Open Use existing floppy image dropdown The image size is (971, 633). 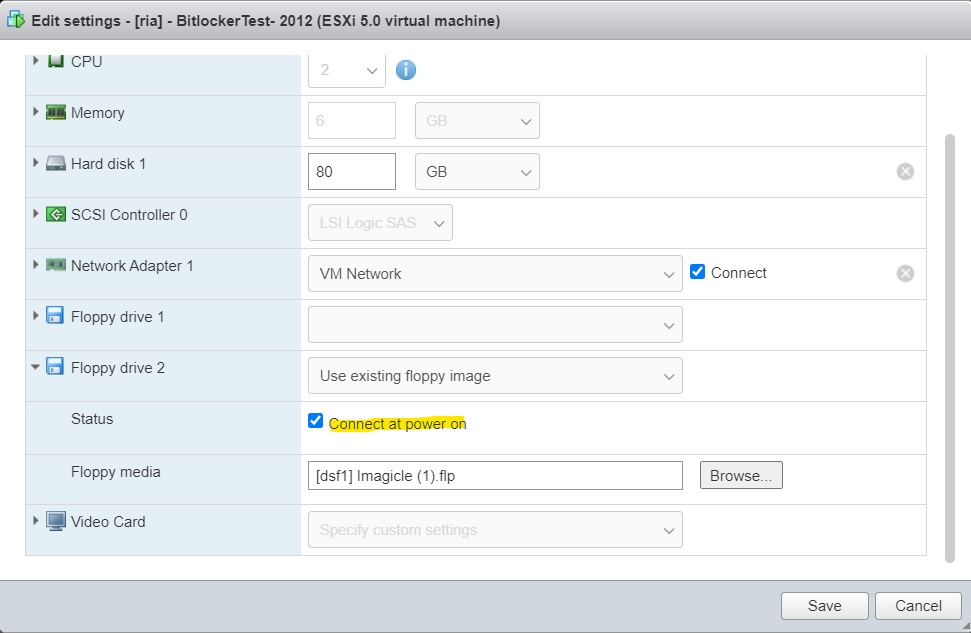click(x=495, y=376)
